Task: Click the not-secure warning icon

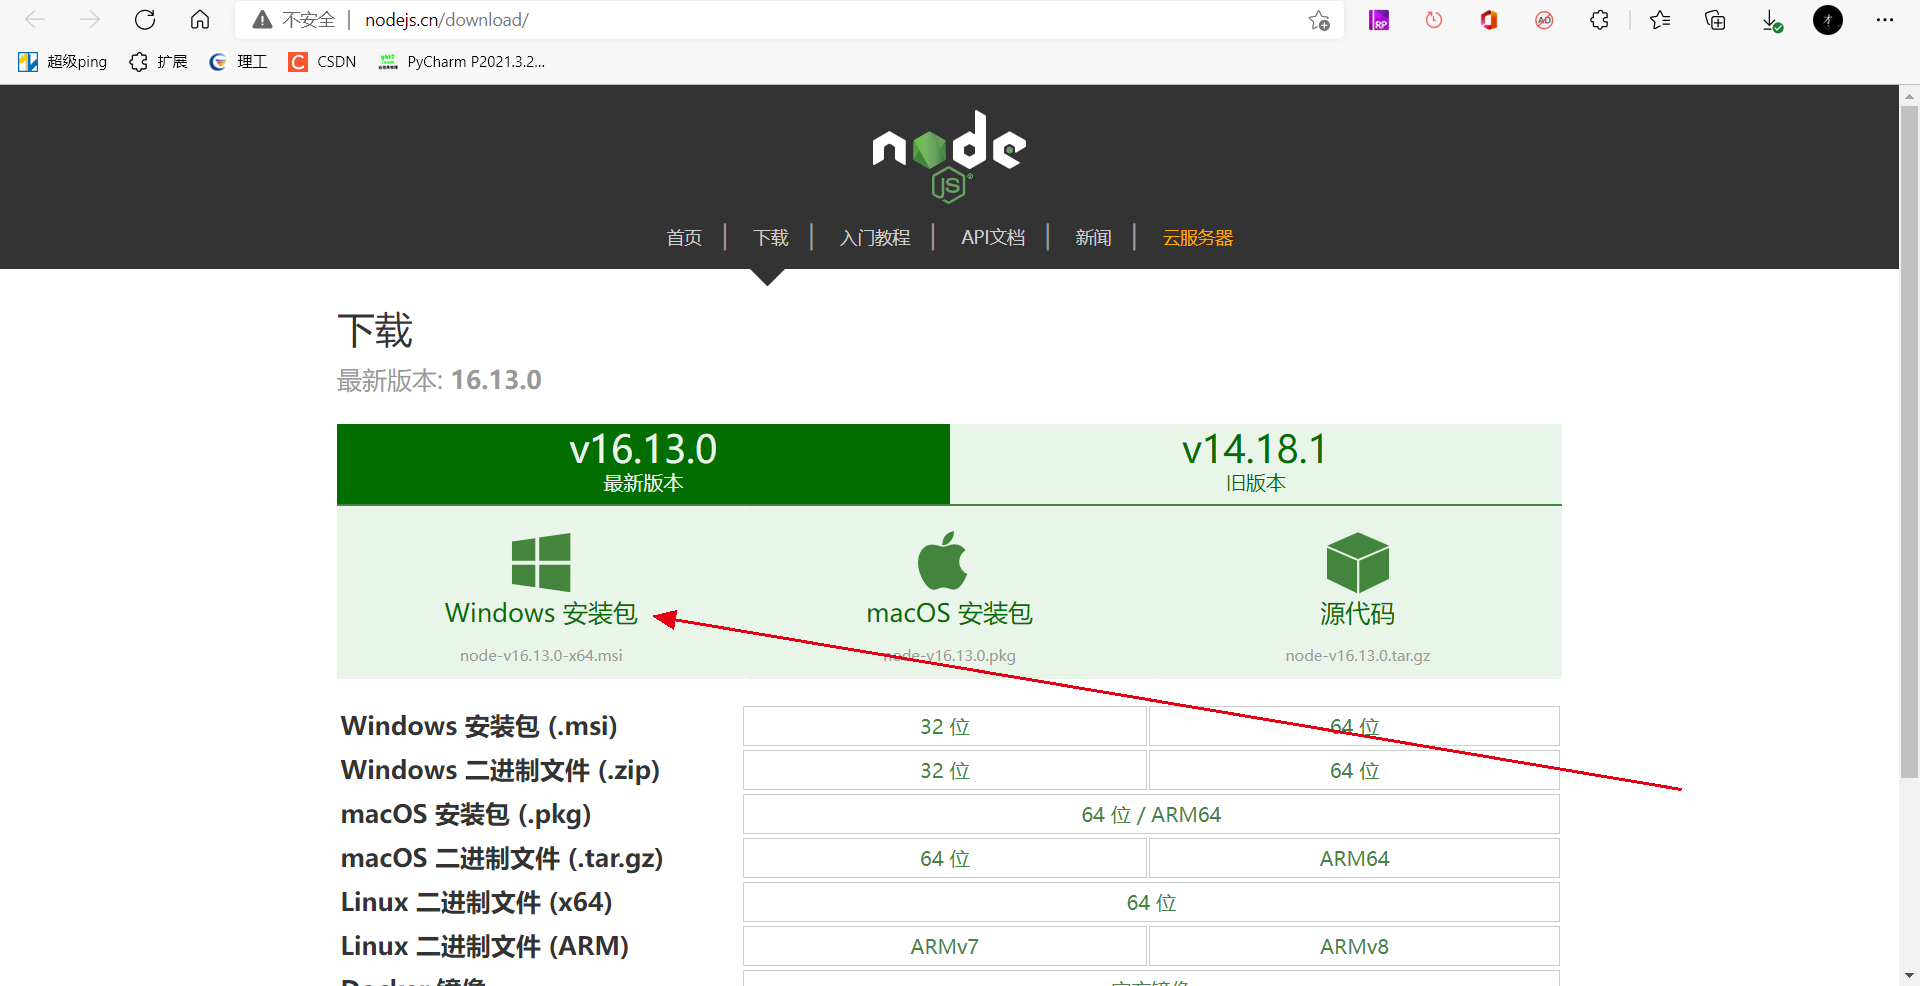Action: pos(262,20)
